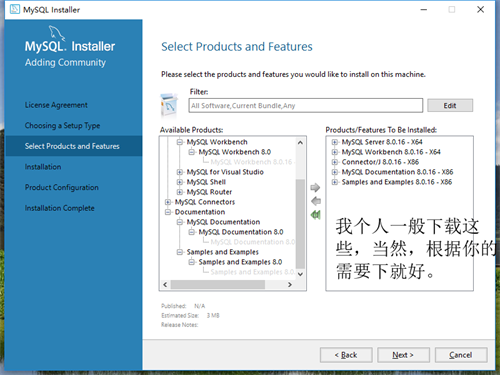Click the horizontal scroll left arrow
Viewport: 500px width, 375px height.
pyautogui.click(x=165, y=285)
